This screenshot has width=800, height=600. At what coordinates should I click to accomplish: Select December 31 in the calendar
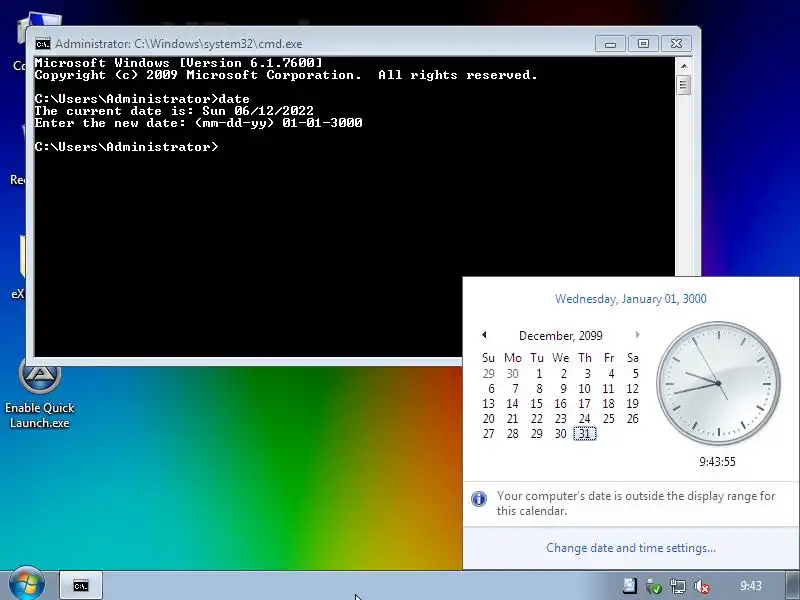coord(585,434)
